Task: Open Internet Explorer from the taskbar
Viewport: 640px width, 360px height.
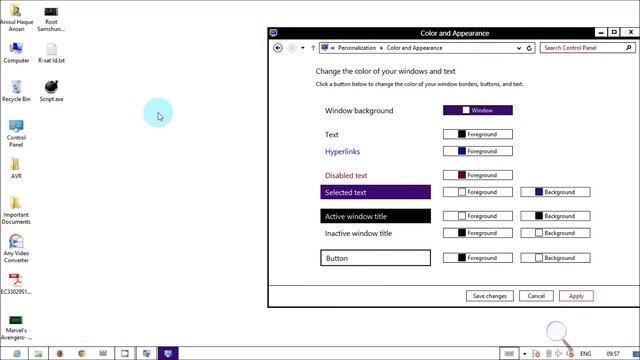Action: click(17, 353)
